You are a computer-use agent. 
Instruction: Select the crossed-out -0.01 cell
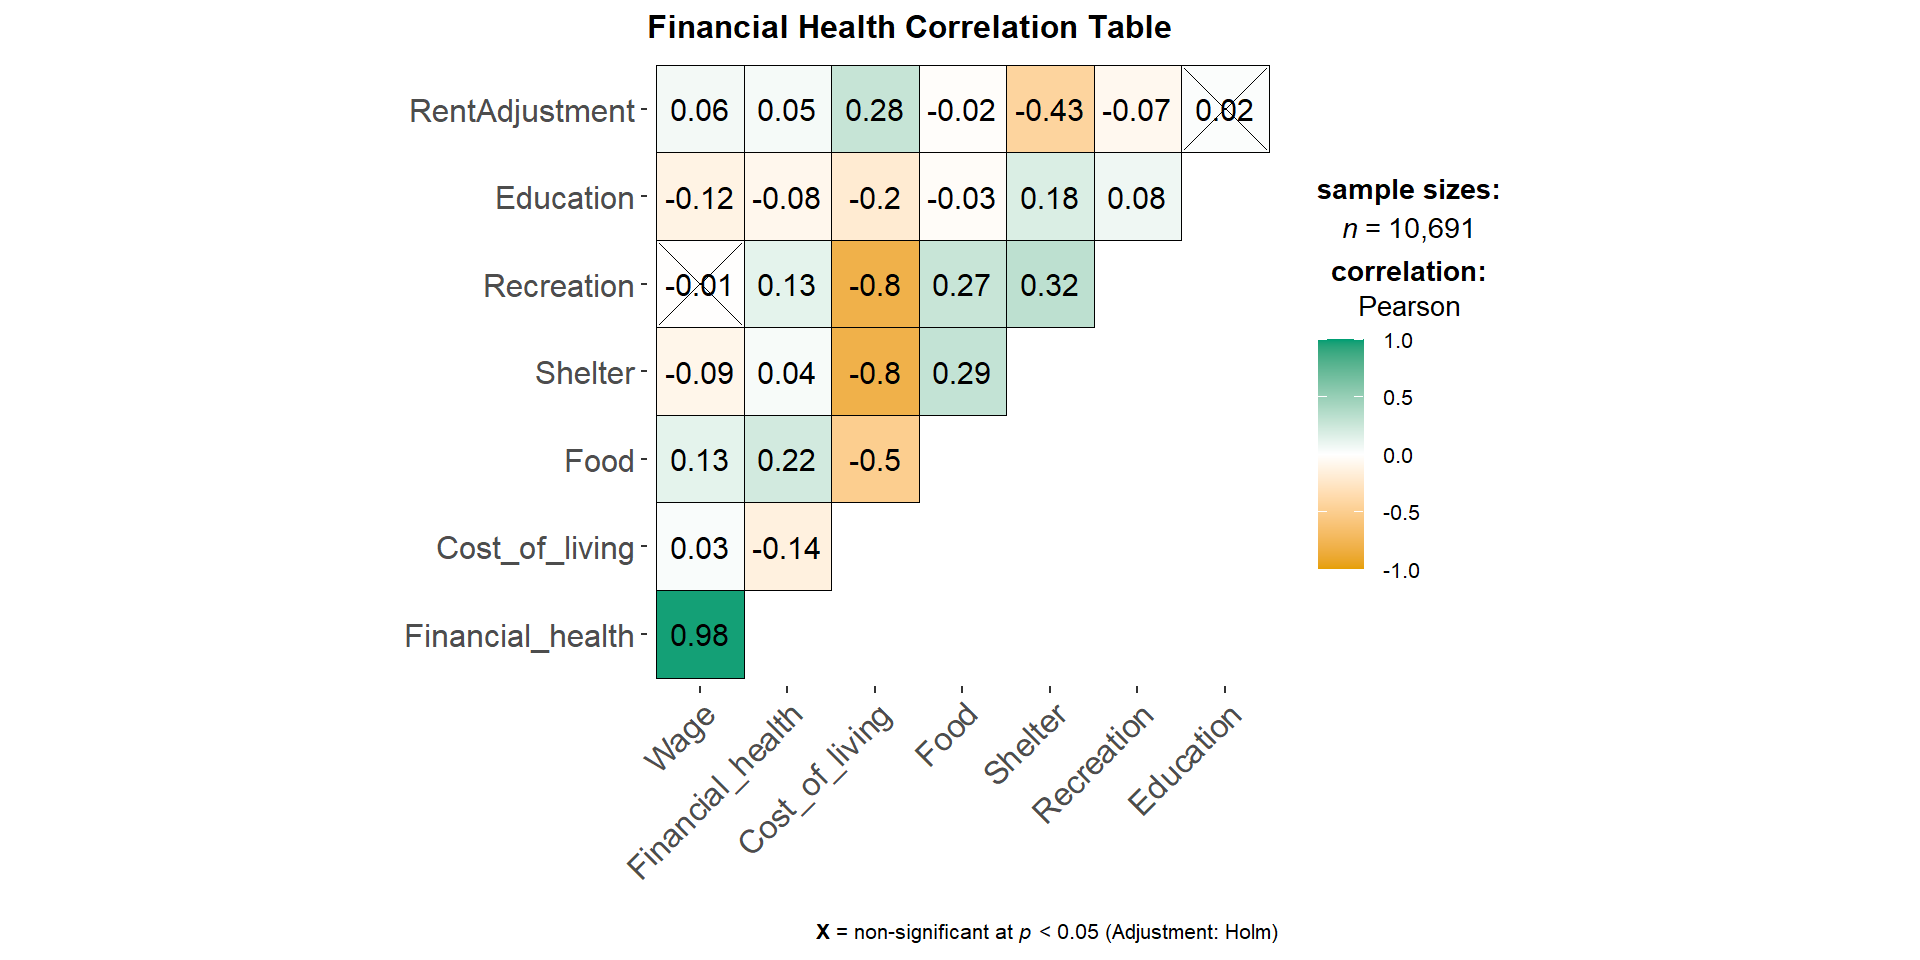[x=700, y=285]
